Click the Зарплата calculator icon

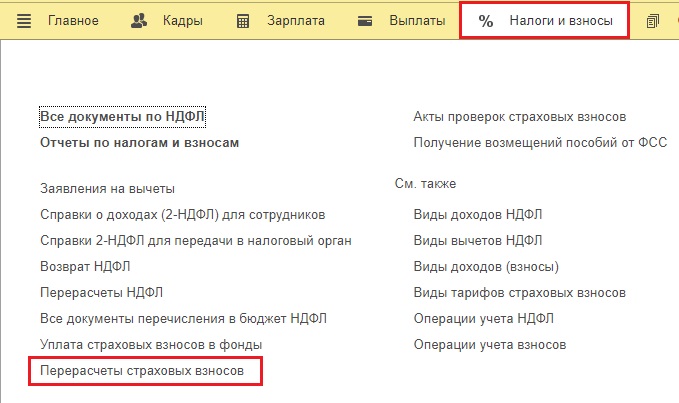pyautogui.click(x=243, y=21)
